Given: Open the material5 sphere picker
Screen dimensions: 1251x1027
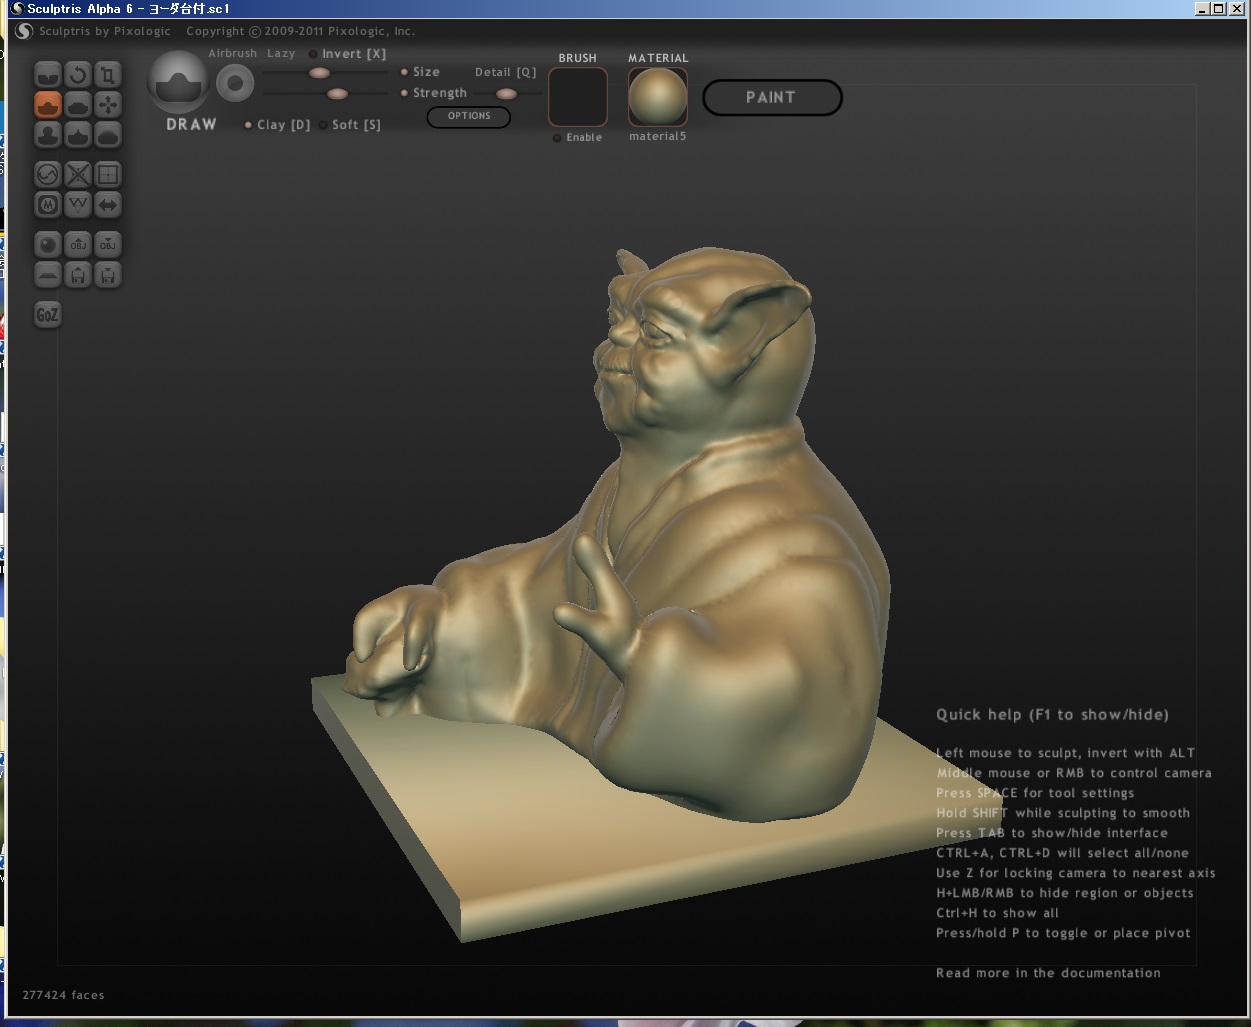Looking at the screenshot, I should 657,98.
